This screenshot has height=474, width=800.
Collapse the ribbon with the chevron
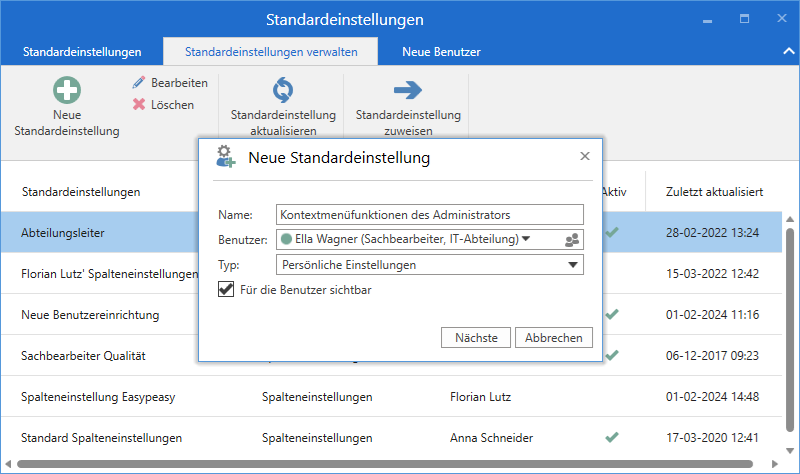[786, 51]
